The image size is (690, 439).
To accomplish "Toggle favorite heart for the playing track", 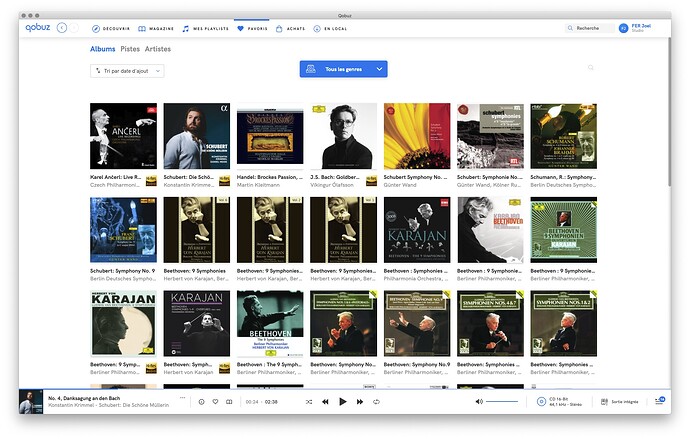I will tap(215, 402).
